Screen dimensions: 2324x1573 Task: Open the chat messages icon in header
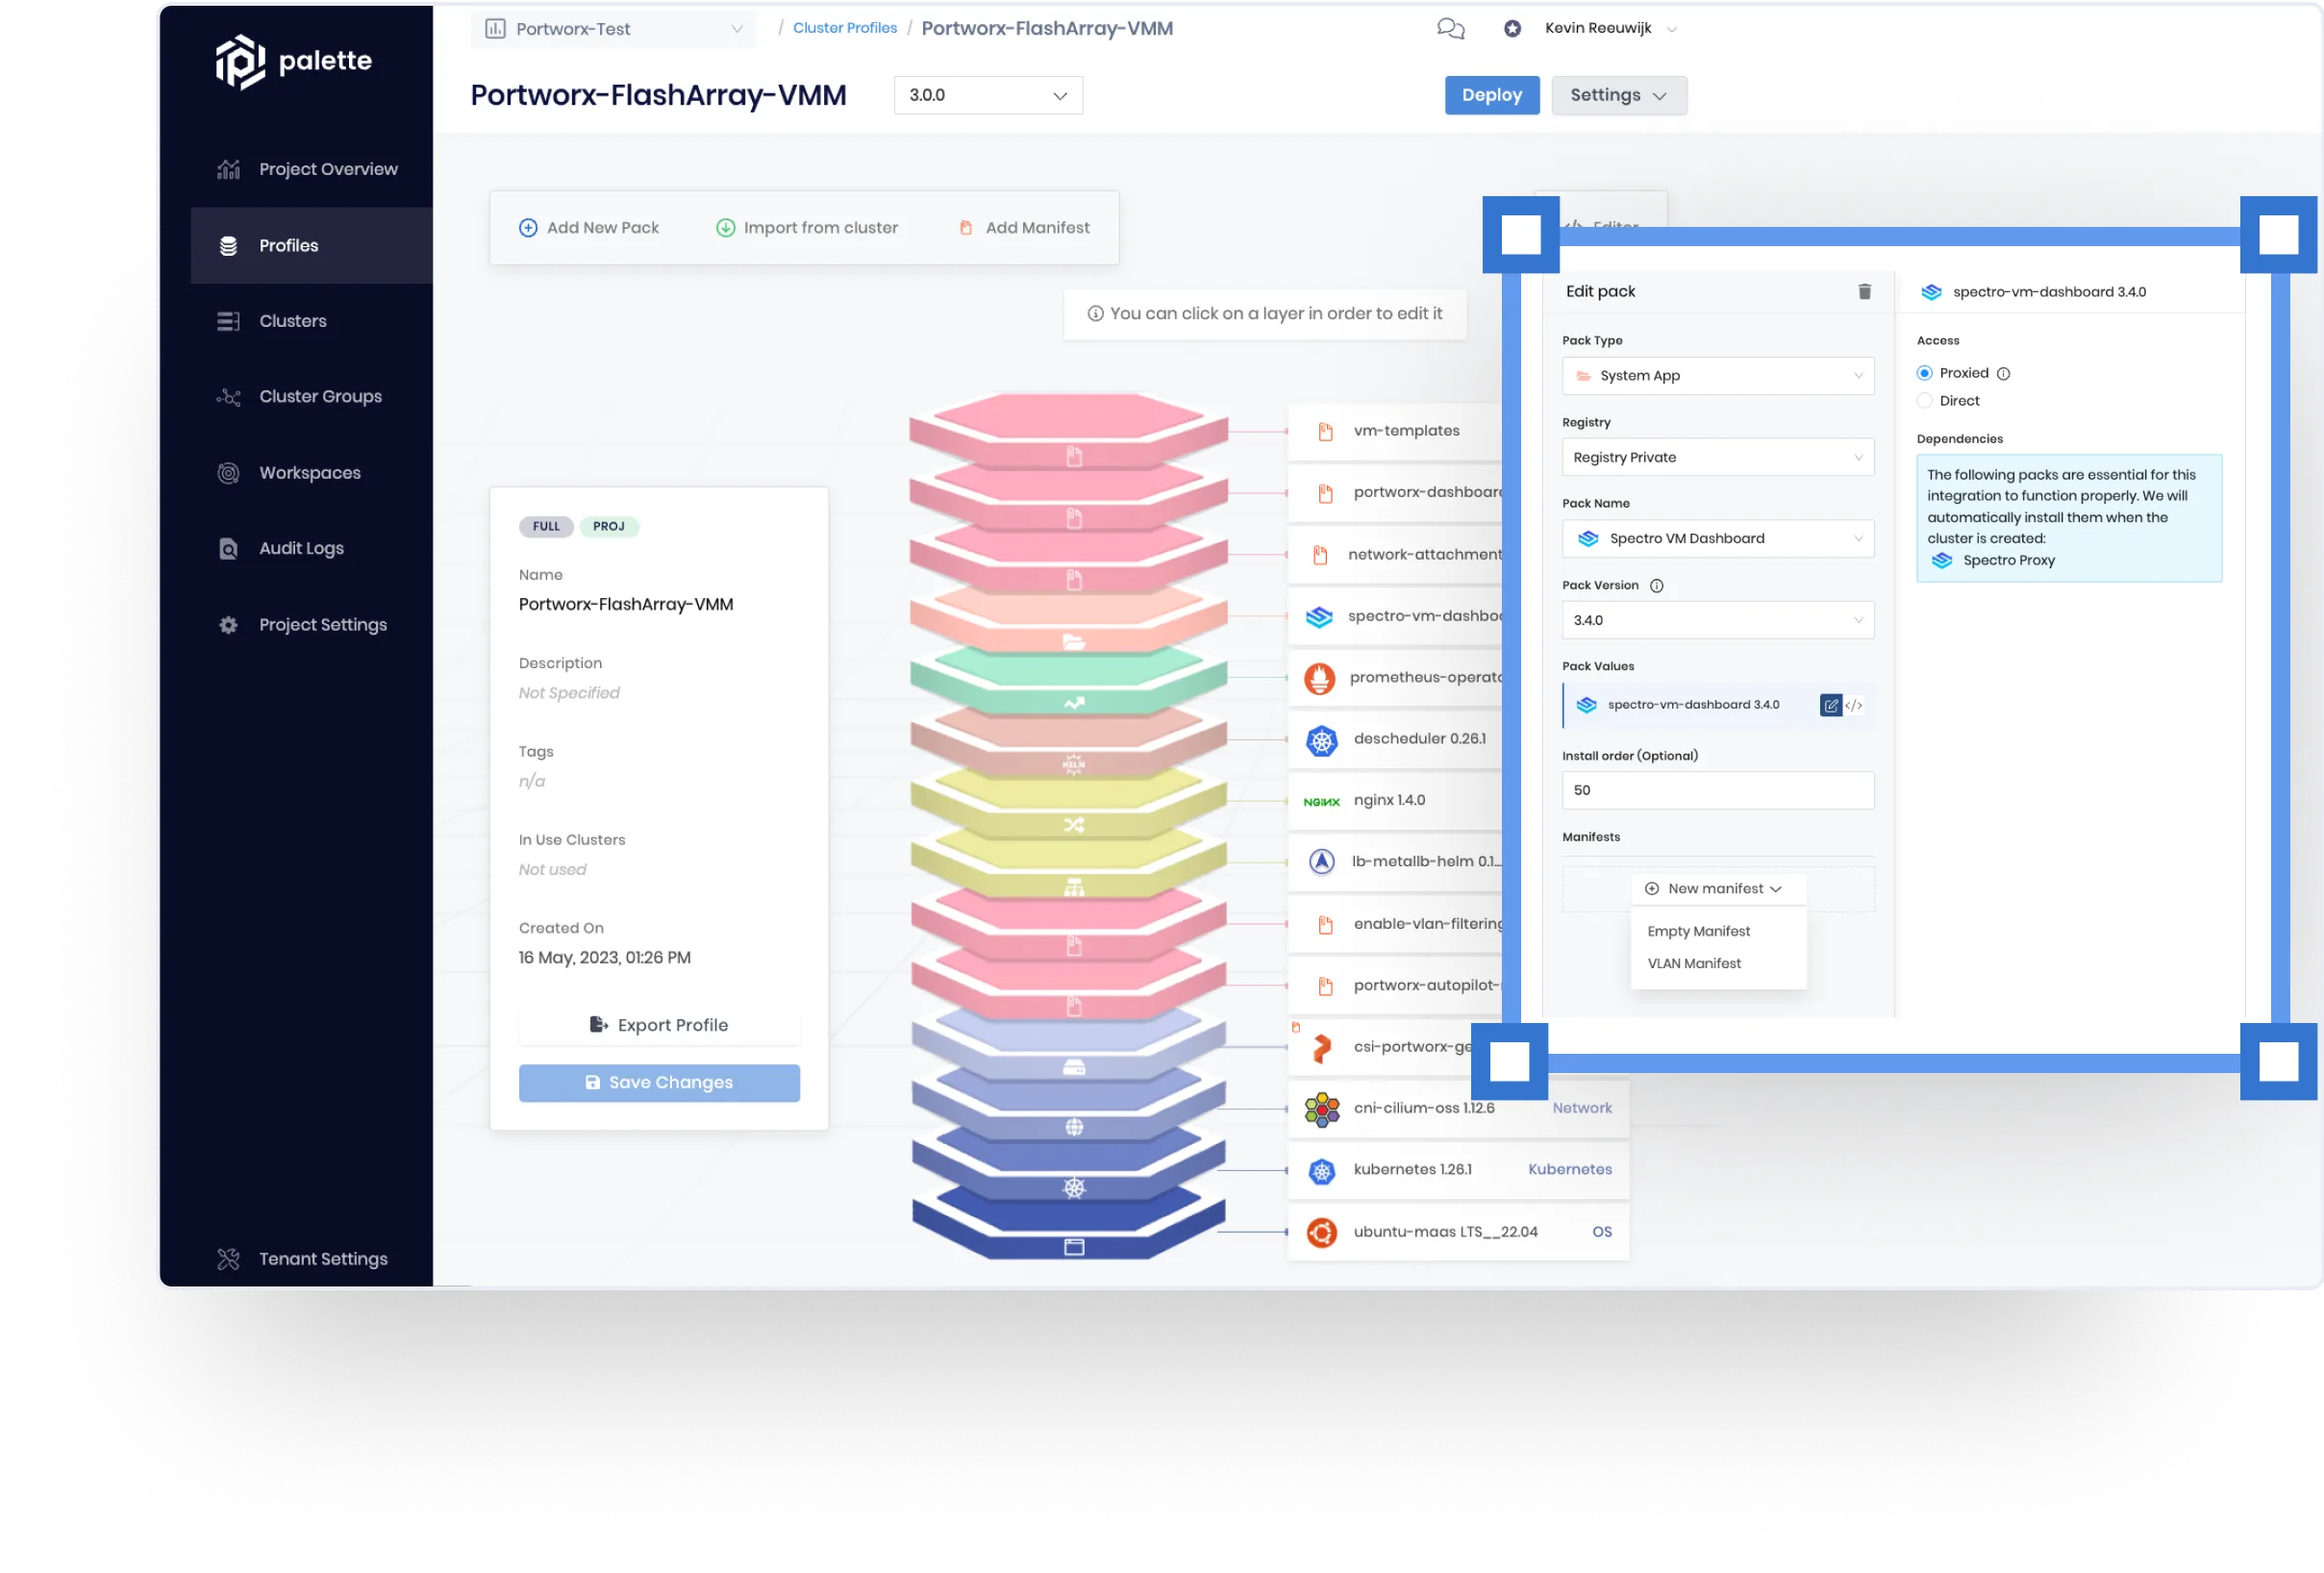point(1450,28)
